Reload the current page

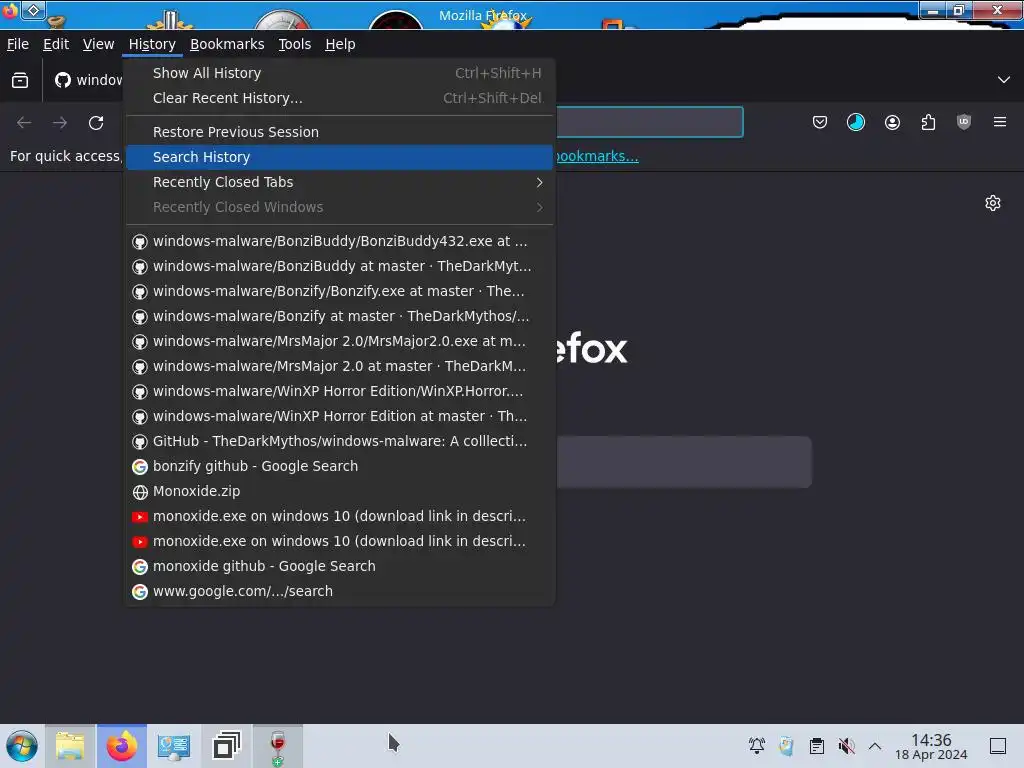click(x=96, y=122)
